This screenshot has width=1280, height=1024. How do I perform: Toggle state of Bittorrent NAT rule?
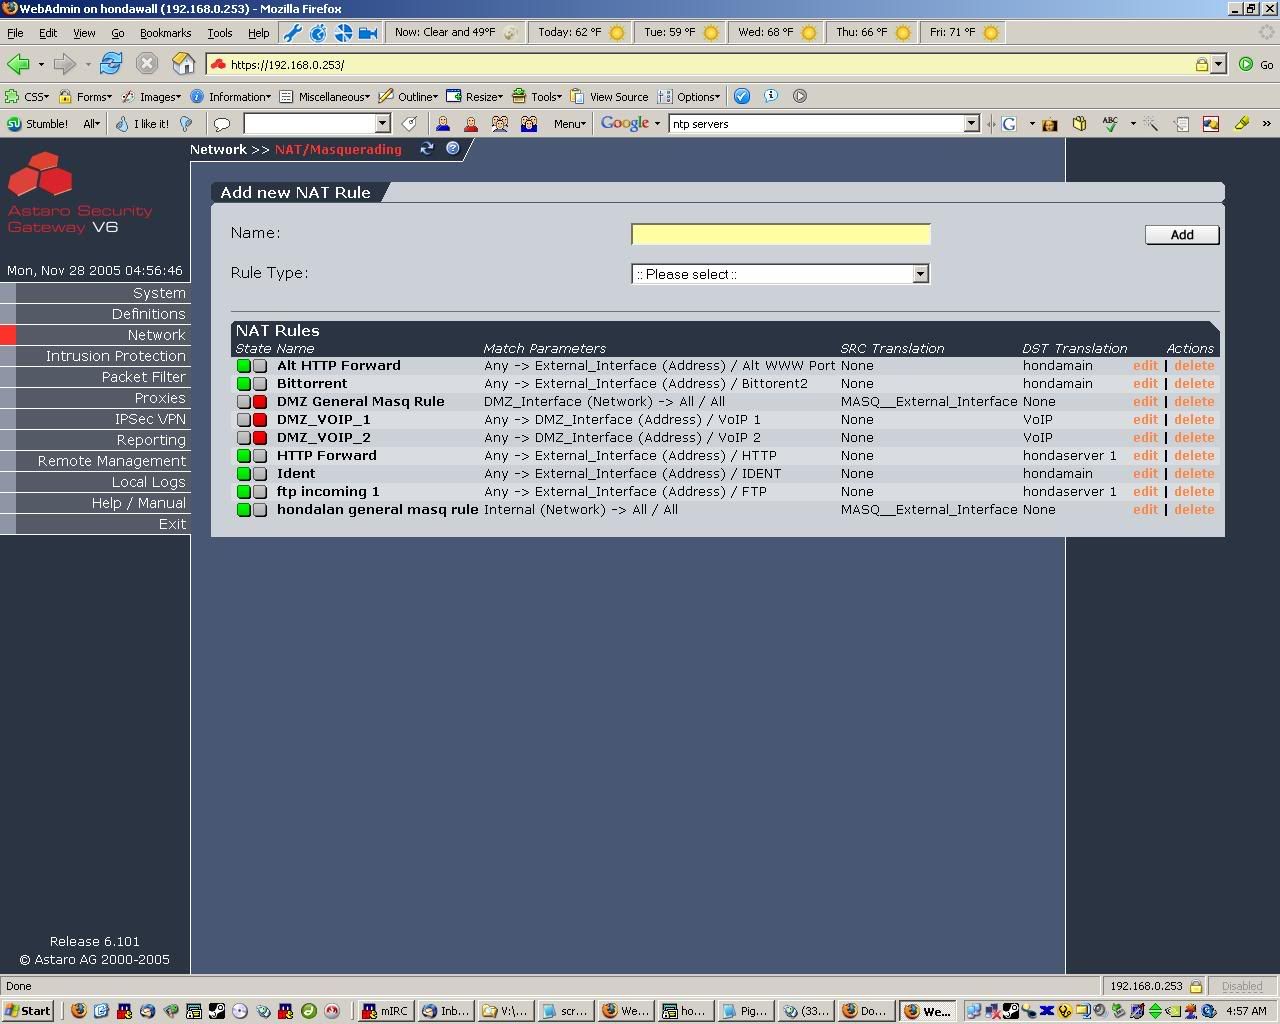point(244,384)
